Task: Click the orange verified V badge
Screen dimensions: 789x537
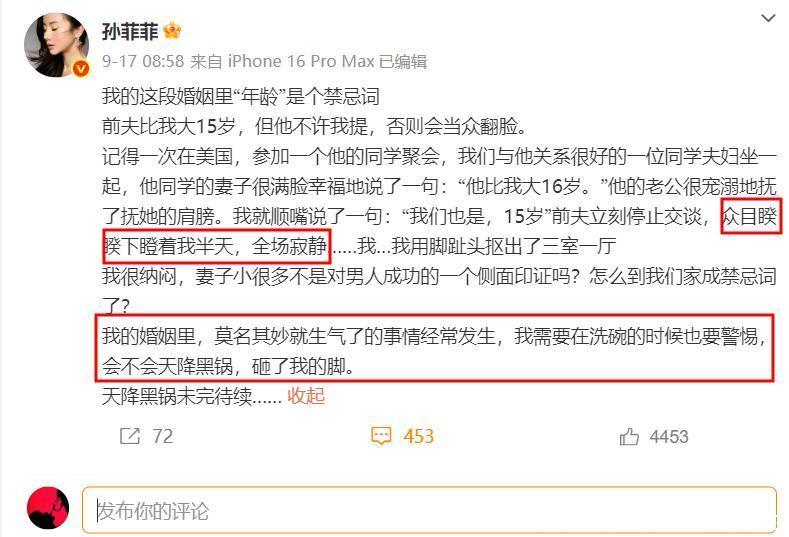Action: pos(81,68)
